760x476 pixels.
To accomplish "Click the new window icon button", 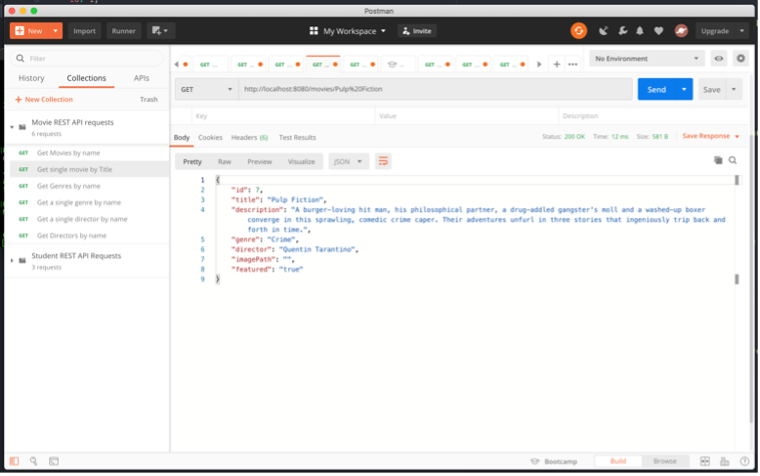I will point(160,31).
